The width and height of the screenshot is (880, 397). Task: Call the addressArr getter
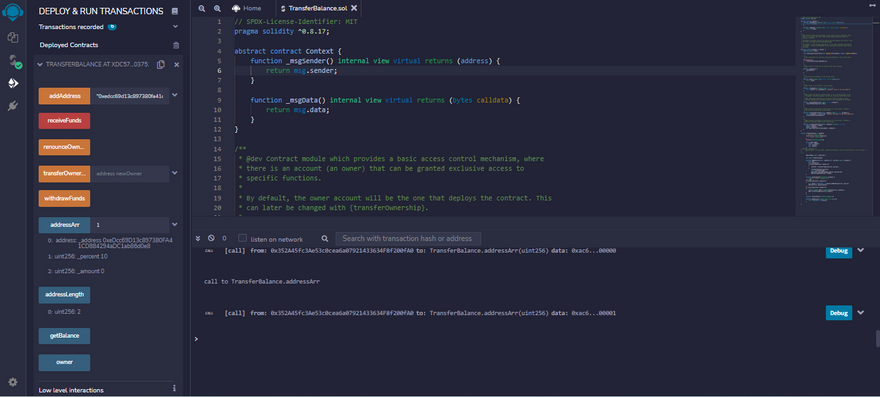click(x=64, y=225)
